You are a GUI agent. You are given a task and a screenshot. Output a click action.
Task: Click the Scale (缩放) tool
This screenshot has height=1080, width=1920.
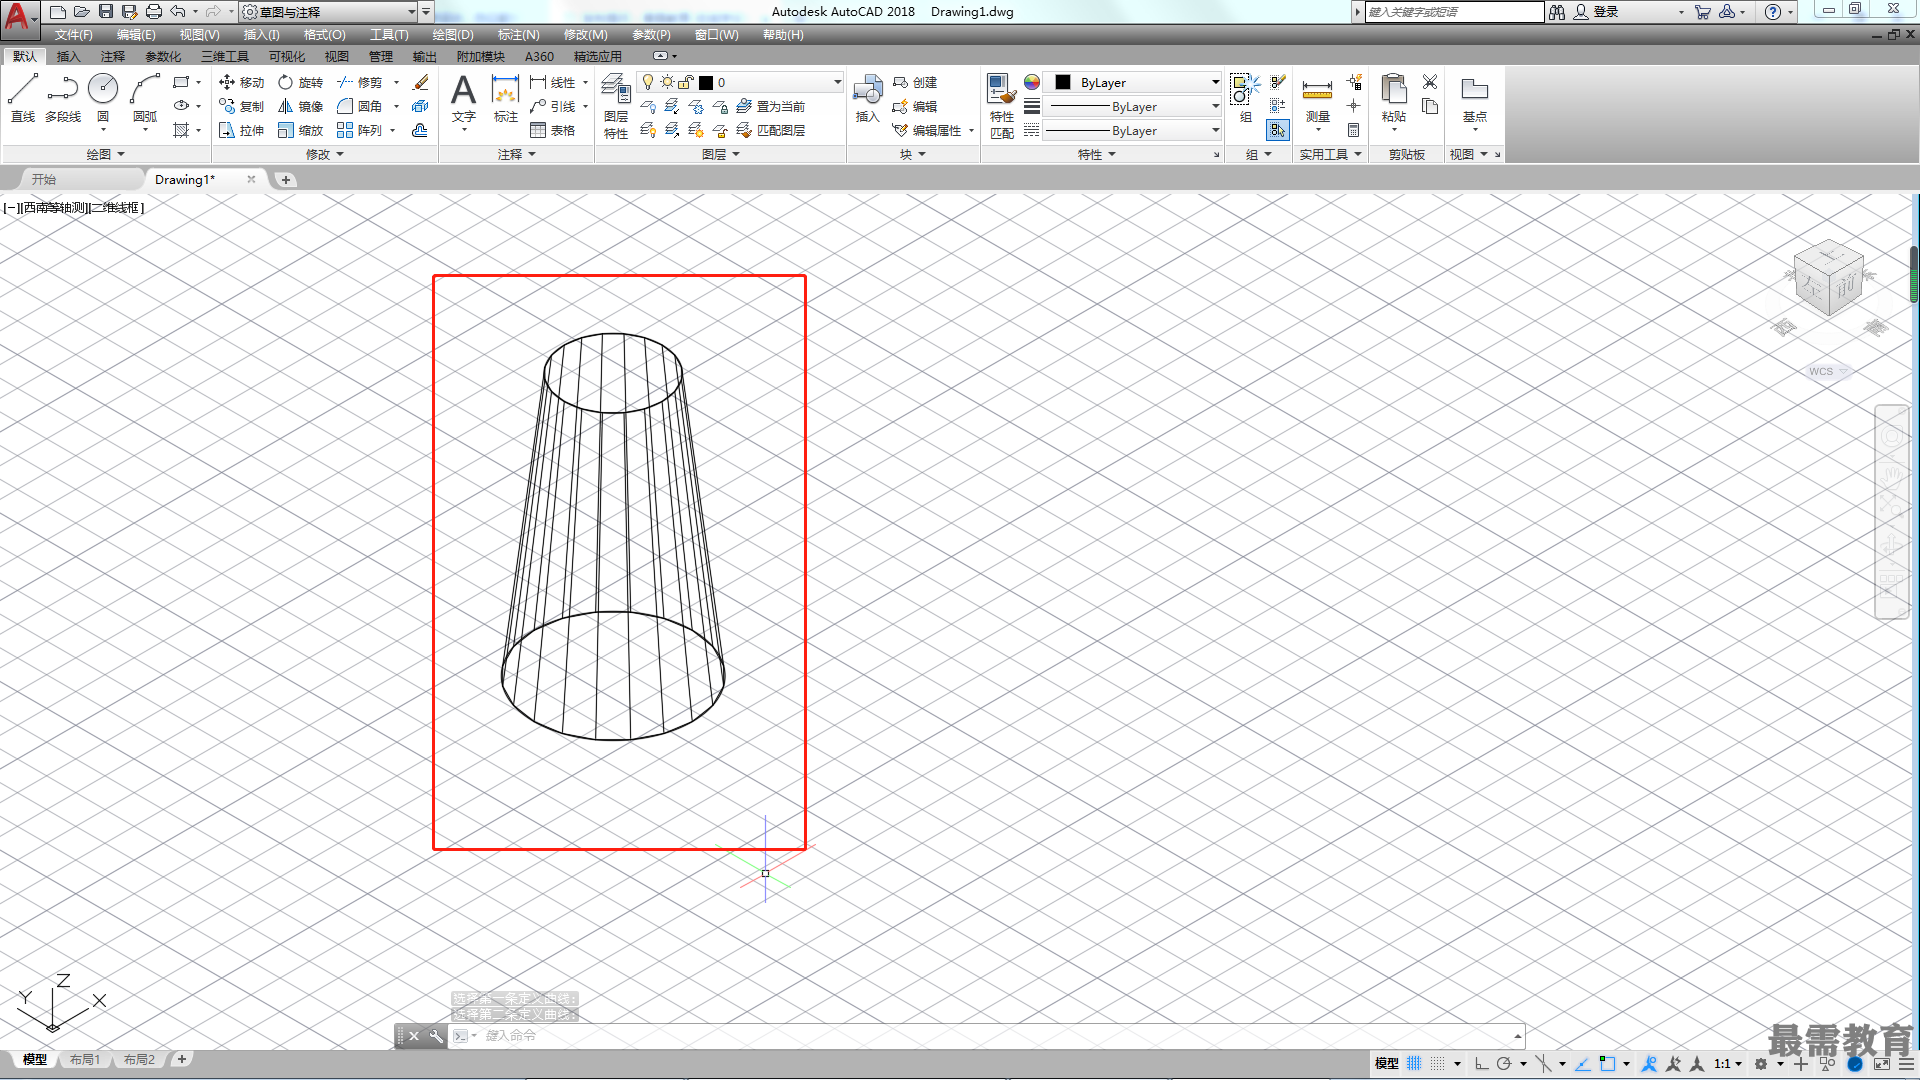[301, 130]
